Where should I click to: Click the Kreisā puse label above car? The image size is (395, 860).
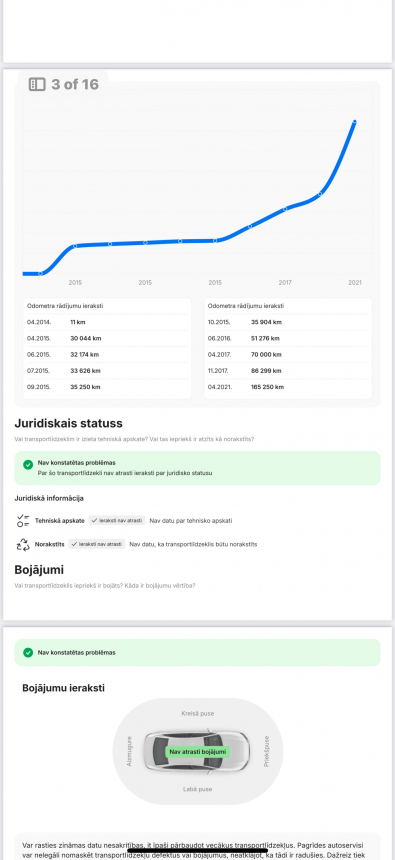click(x=198, y=714)
